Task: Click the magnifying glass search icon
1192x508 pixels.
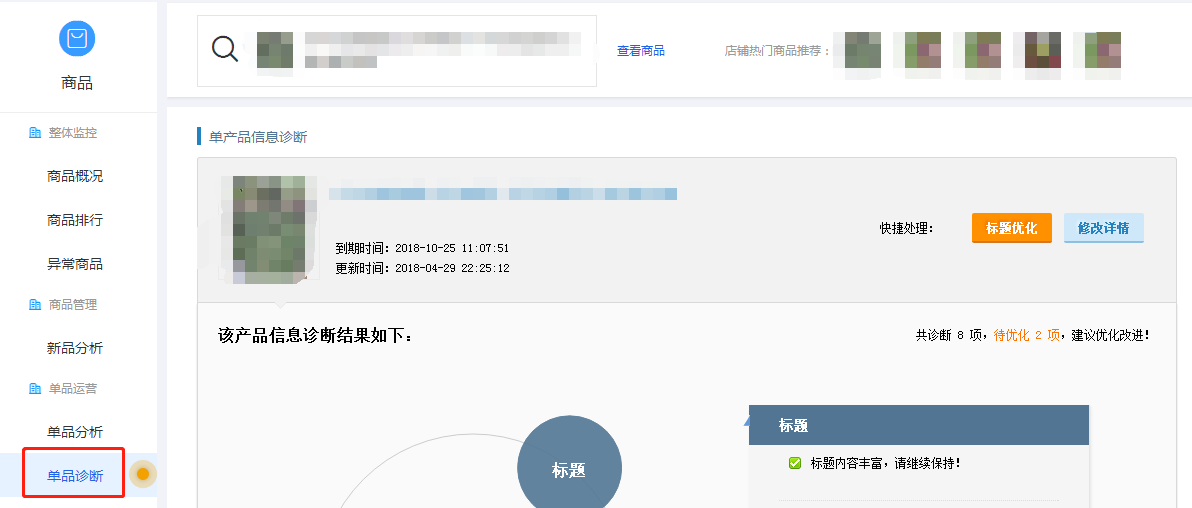Action: click(225, 49)
